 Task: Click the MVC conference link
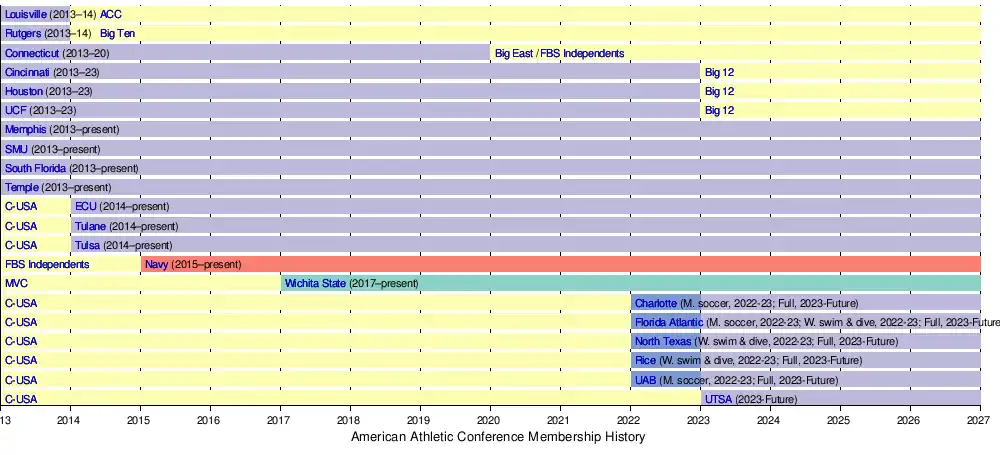click(16, 284)
